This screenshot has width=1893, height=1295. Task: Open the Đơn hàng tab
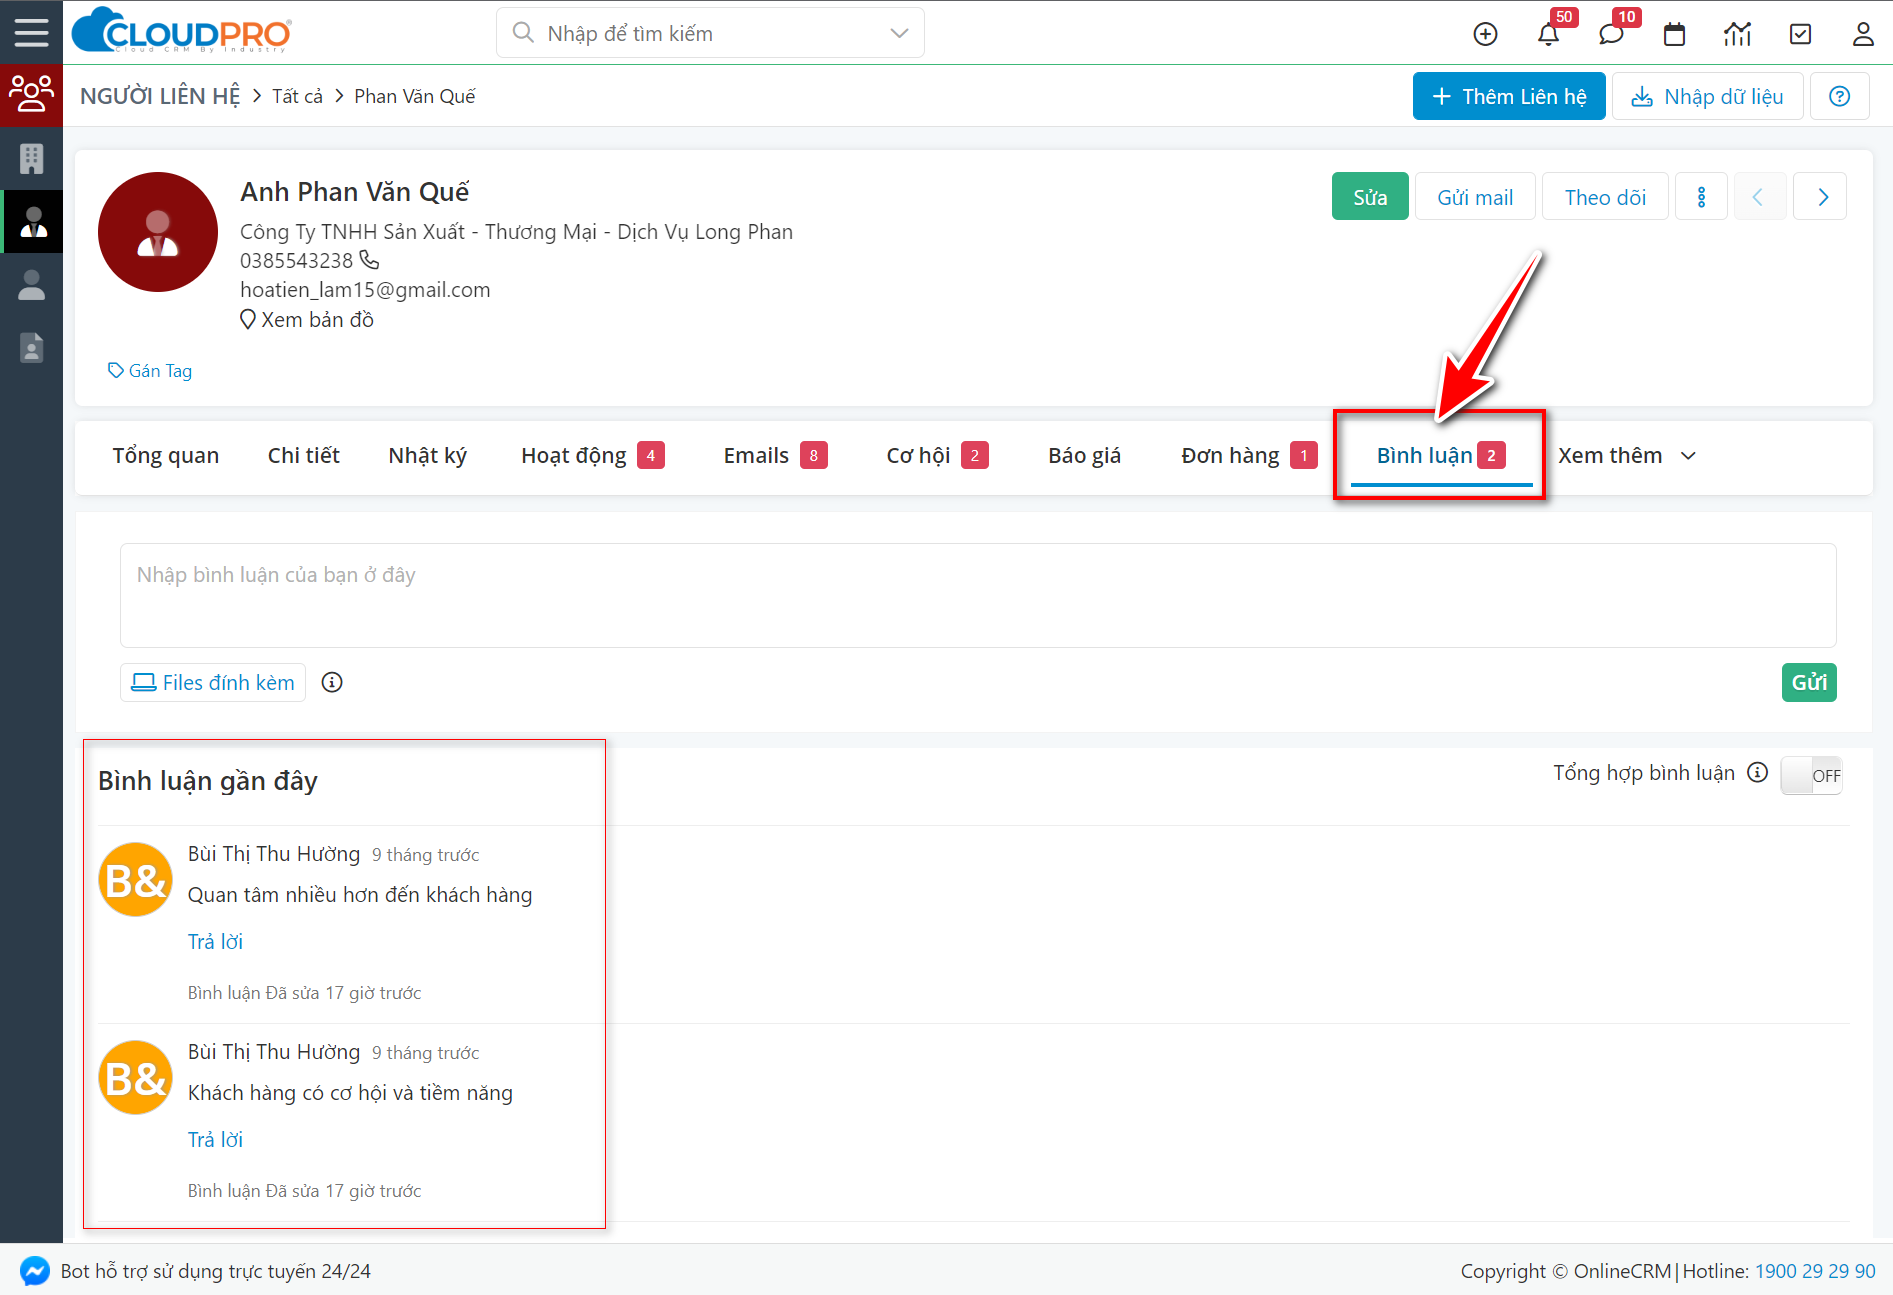(1249, 455)
